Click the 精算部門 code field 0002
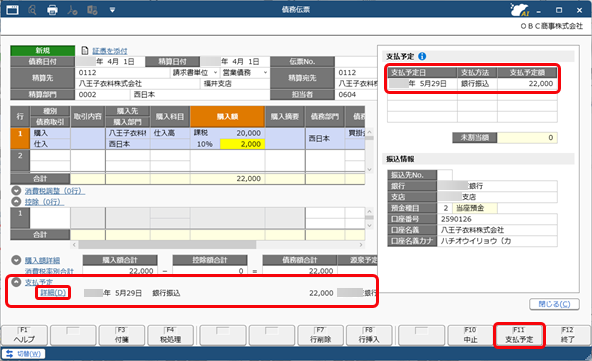 coord(102,94)
